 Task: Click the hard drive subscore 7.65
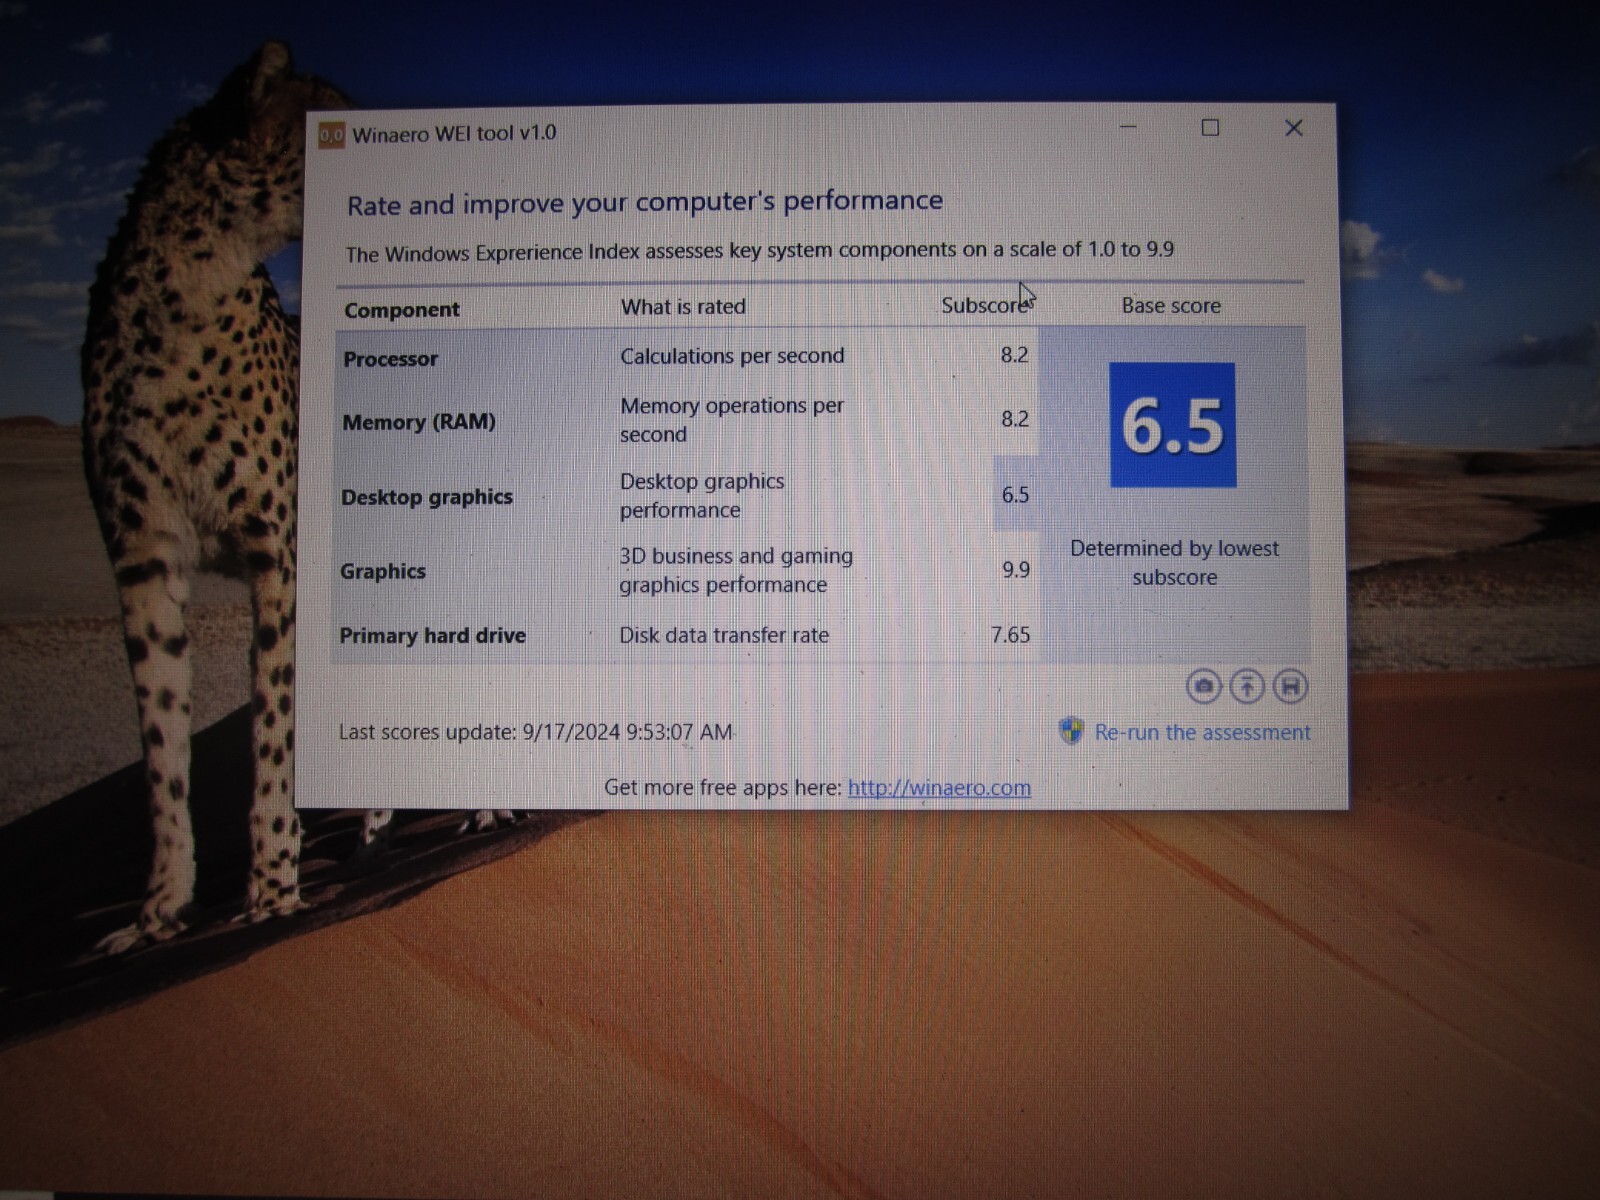(x=1010, y=635)
